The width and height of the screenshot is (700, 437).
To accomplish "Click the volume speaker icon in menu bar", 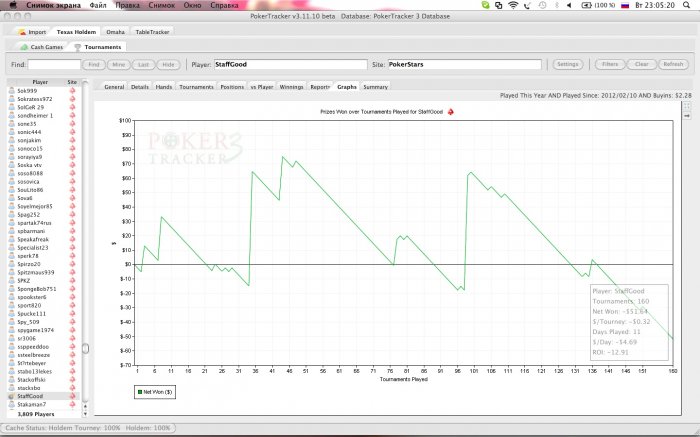I will [569, 5].
